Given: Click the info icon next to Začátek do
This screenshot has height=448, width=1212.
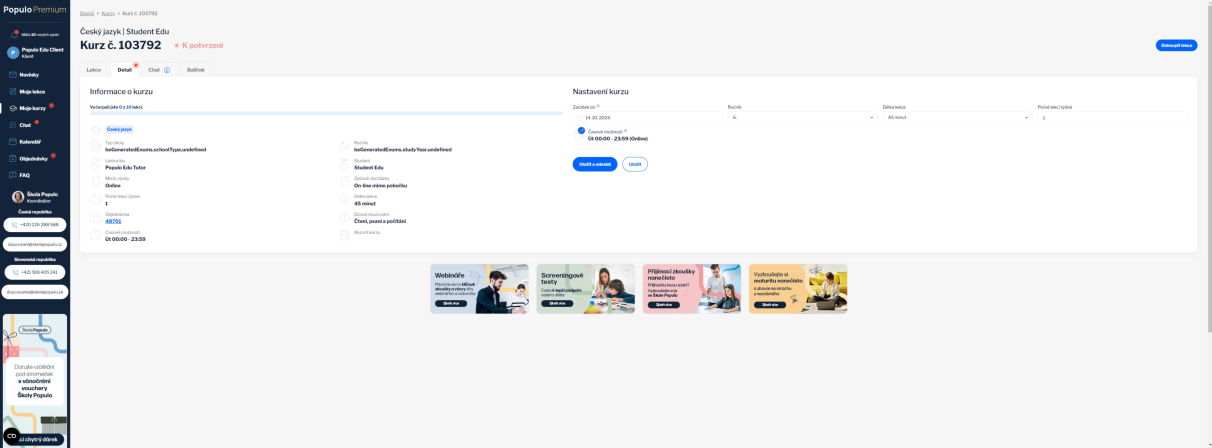Looking at the screenshot, I should point(598,105).
